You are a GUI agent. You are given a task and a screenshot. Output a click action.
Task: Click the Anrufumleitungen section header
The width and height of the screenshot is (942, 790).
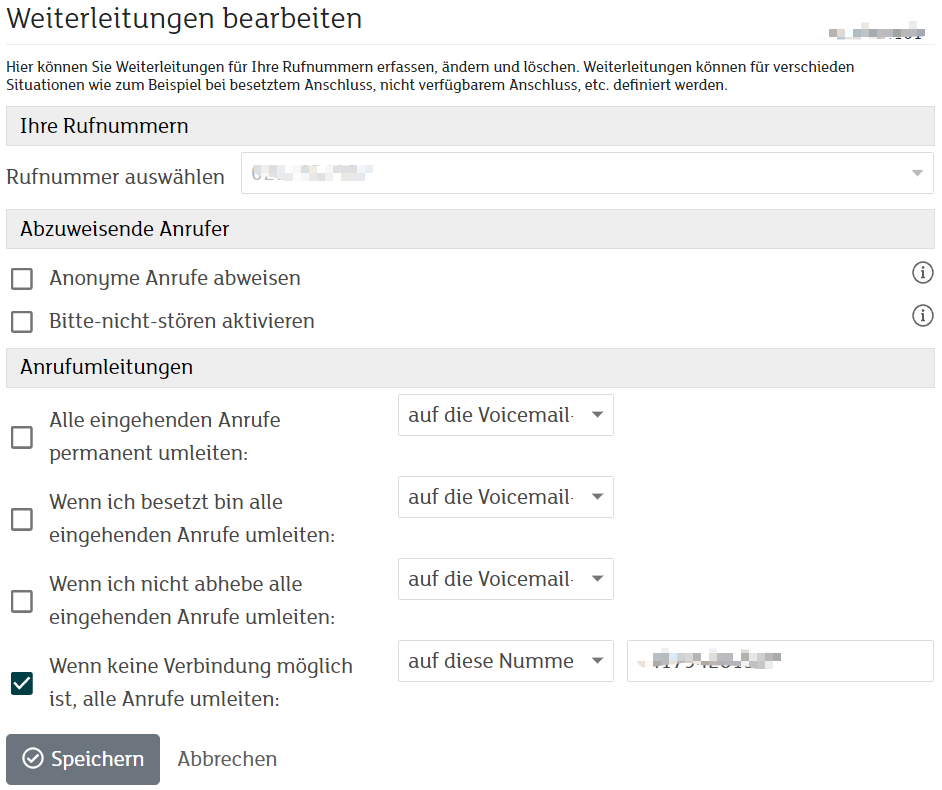(x=106, y=367)
